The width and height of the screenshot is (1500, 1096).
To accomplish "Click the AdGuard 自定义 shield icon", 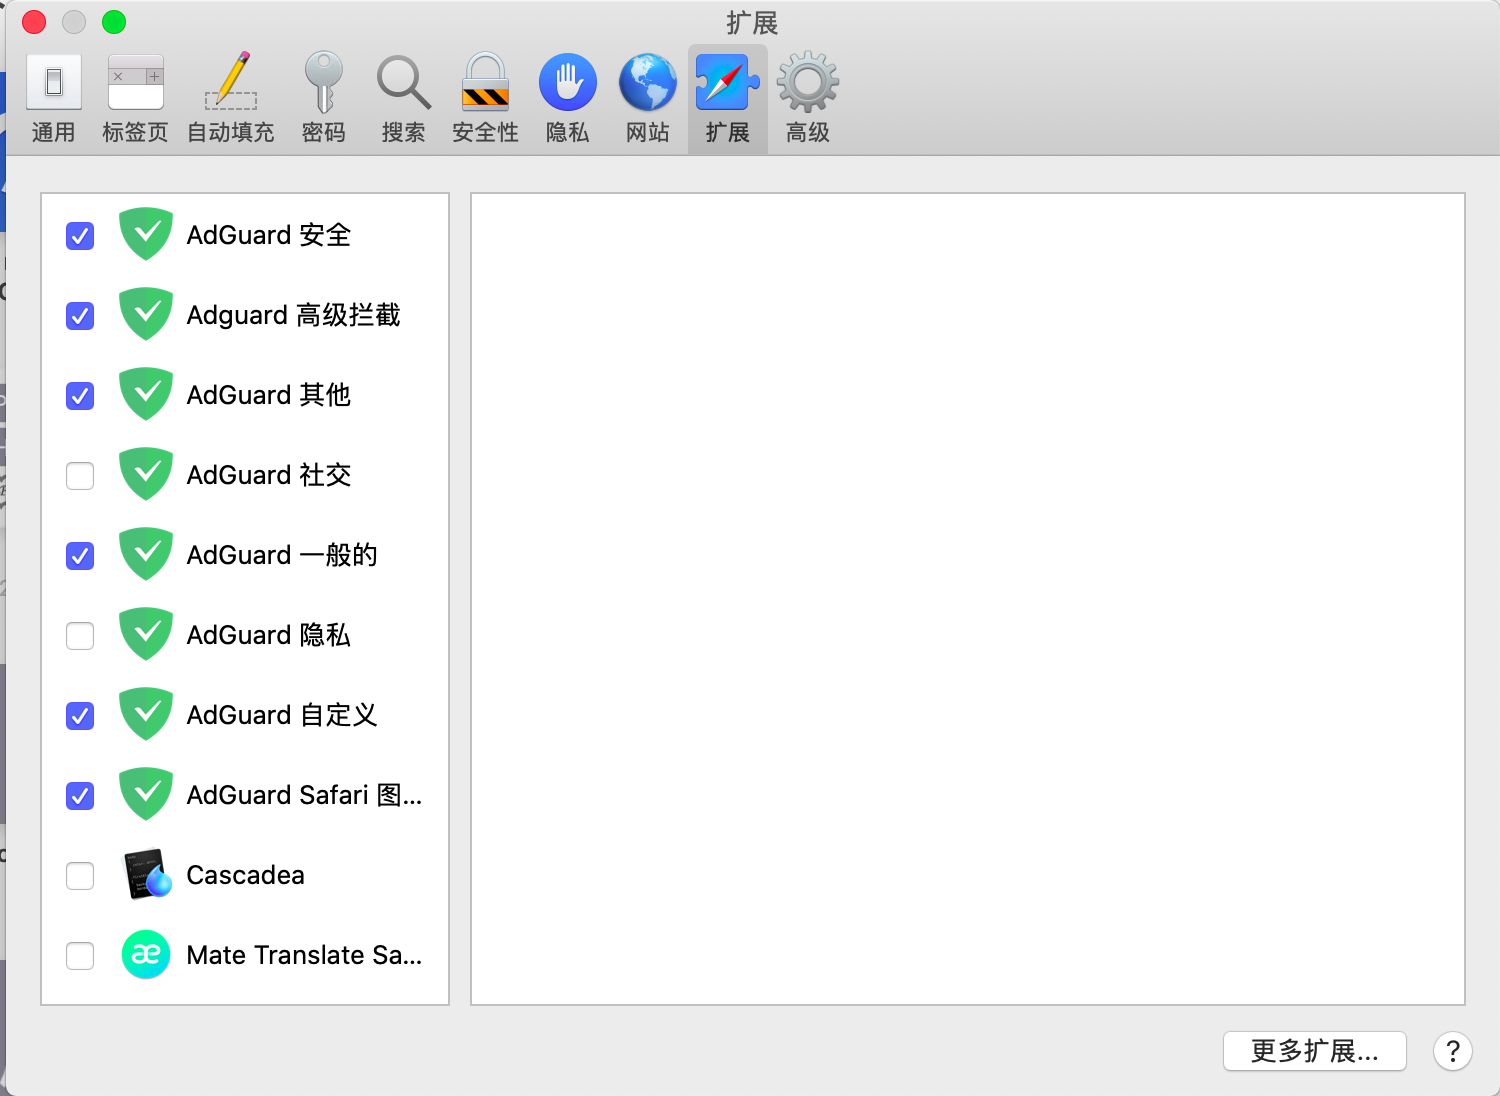I will pyautogui.click(x=146, y=714).
